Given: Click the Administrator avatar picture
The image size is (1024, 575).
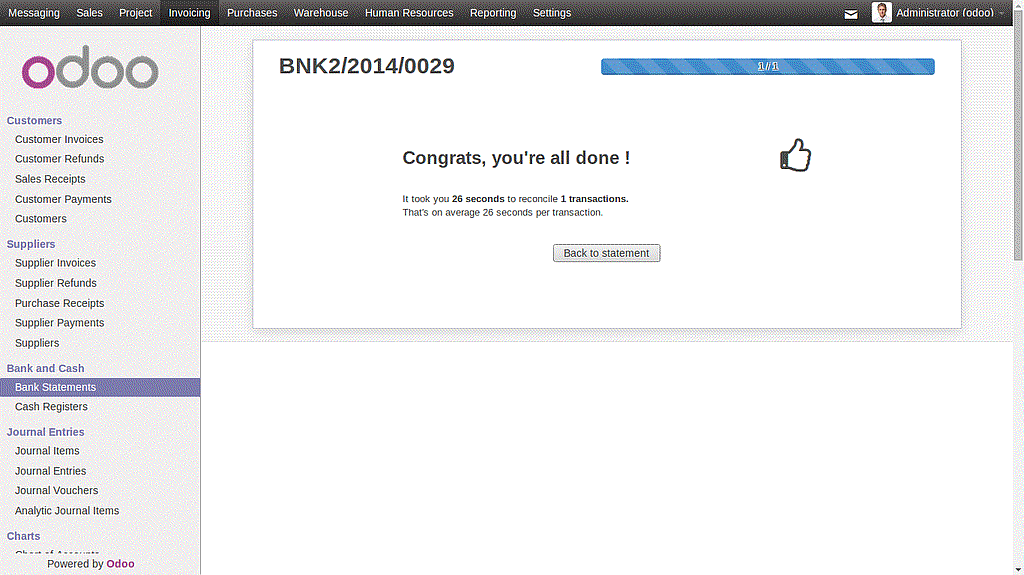Looking at the screenshot, I should point(881,13).
